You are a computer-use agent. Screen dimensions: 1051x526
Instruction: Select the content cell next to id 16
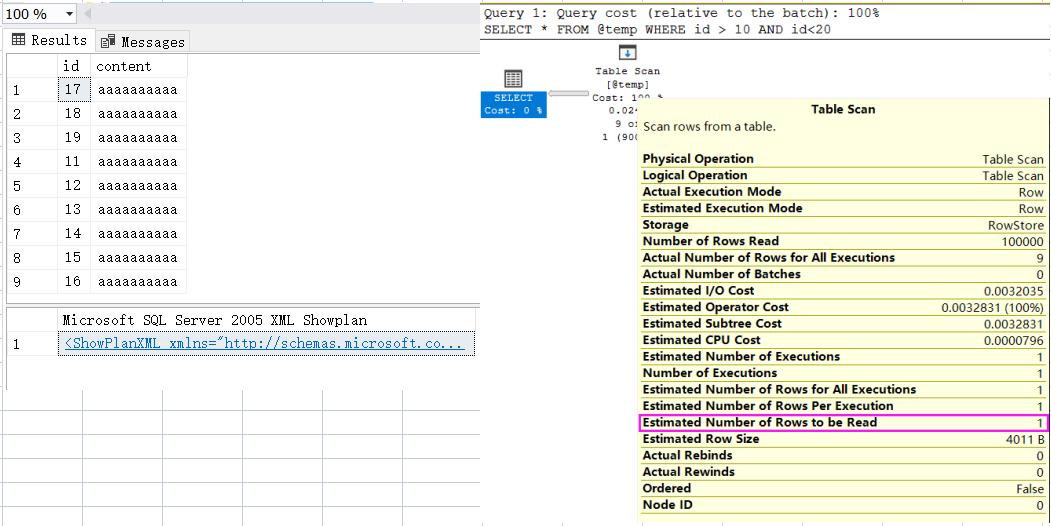click(x=137, y=282)
